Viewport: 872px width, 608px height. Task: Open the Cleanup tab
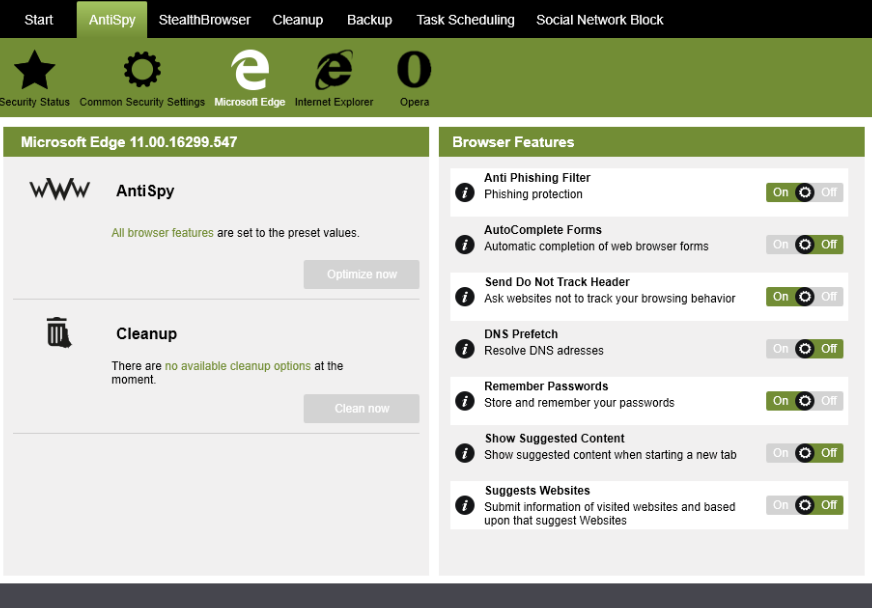pos(298,20)
